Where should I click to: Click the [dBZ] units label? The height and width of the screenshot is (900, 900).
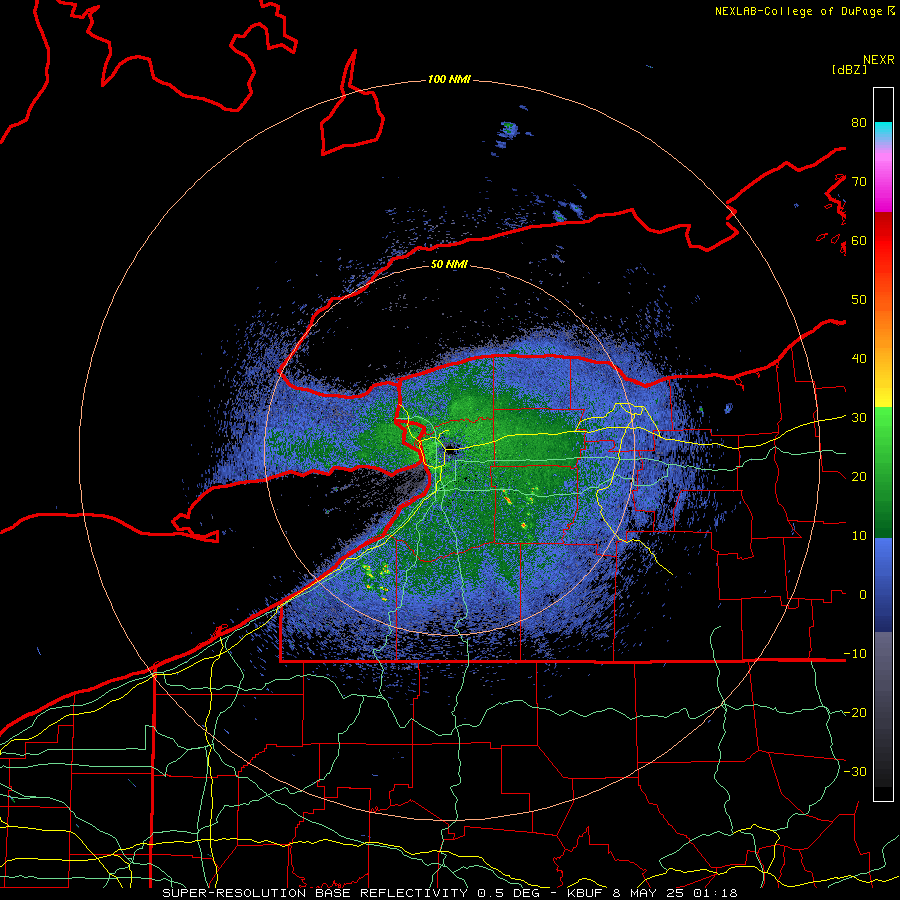tap(849, 69)
